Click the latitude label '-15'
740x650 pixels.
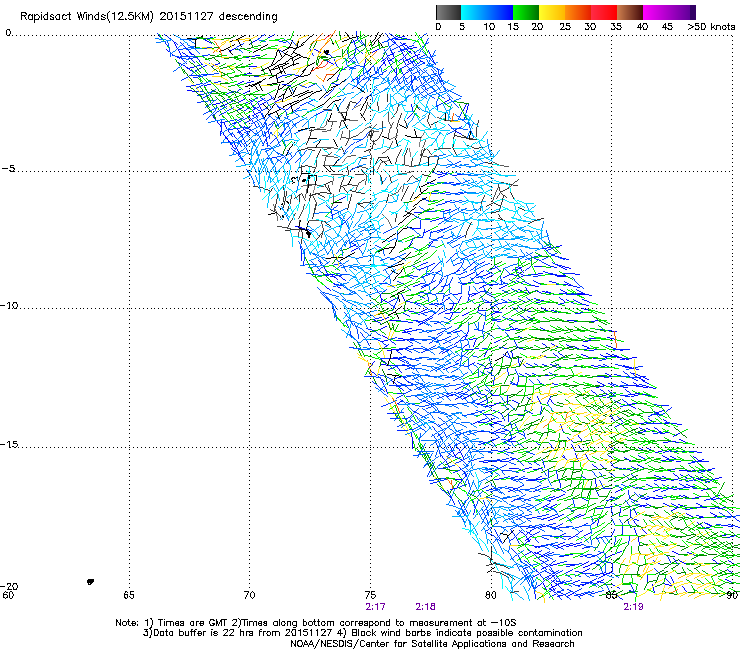tap(9, 444)
